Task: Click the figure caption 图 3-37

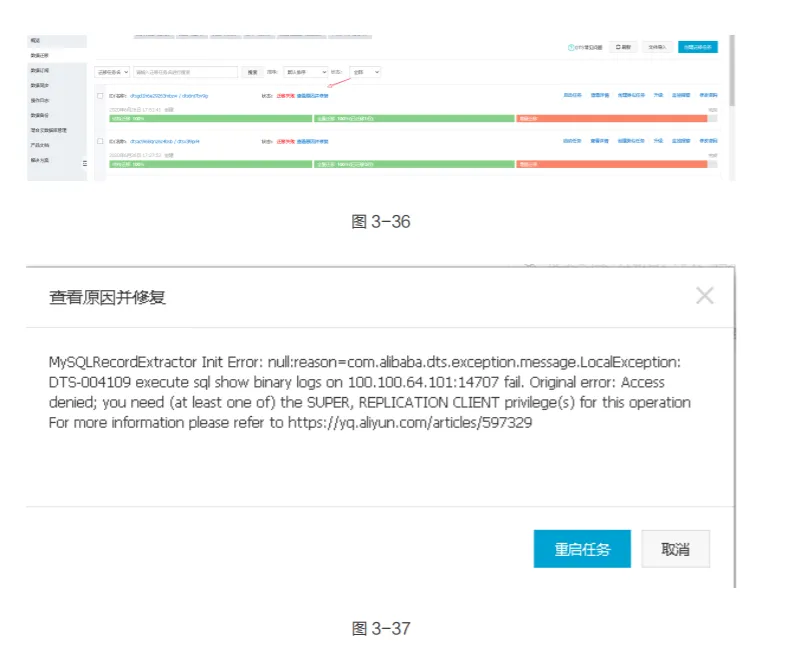Action: (381, 628)
